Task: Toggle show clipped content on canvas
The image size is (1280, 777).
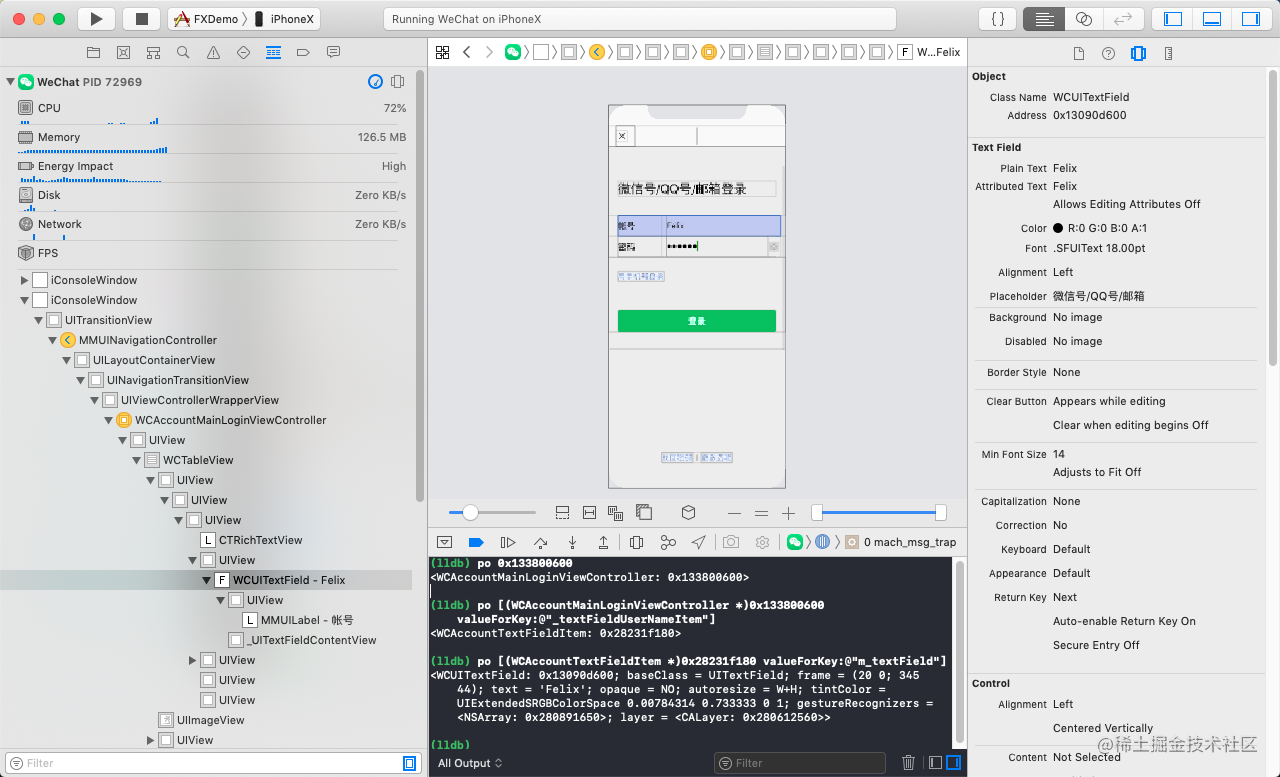Action: (x=563, y=512)
